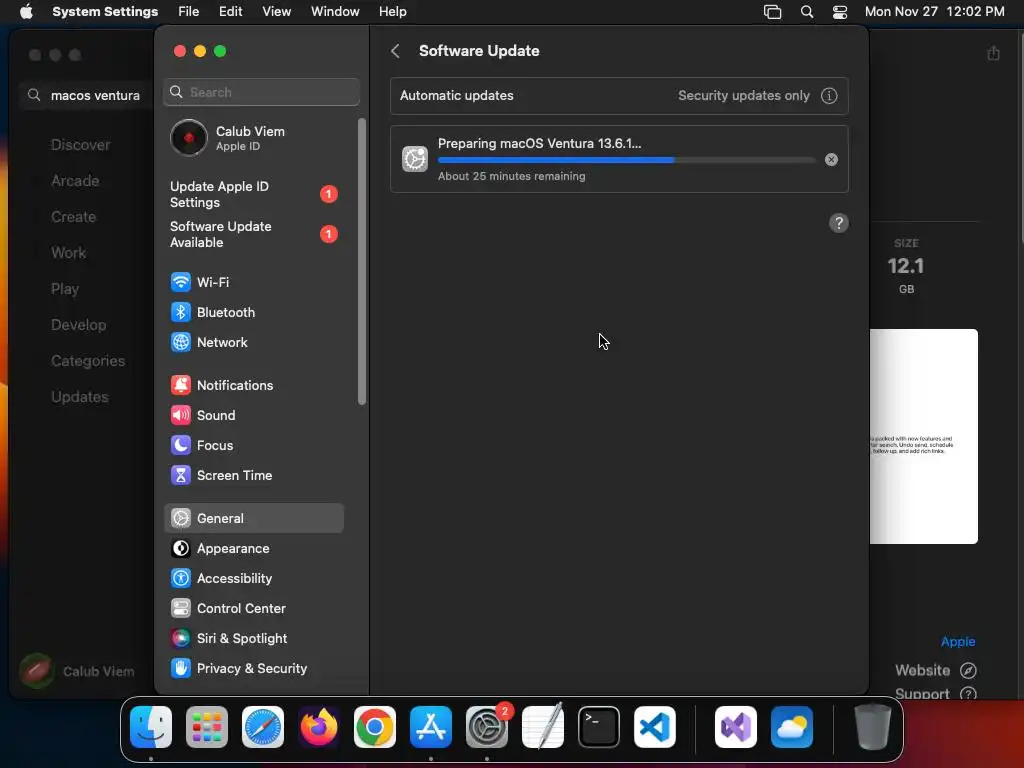Open TextEdit from the Dock
This screenshot has width=1024, height=768.
[x=543, y=727]
